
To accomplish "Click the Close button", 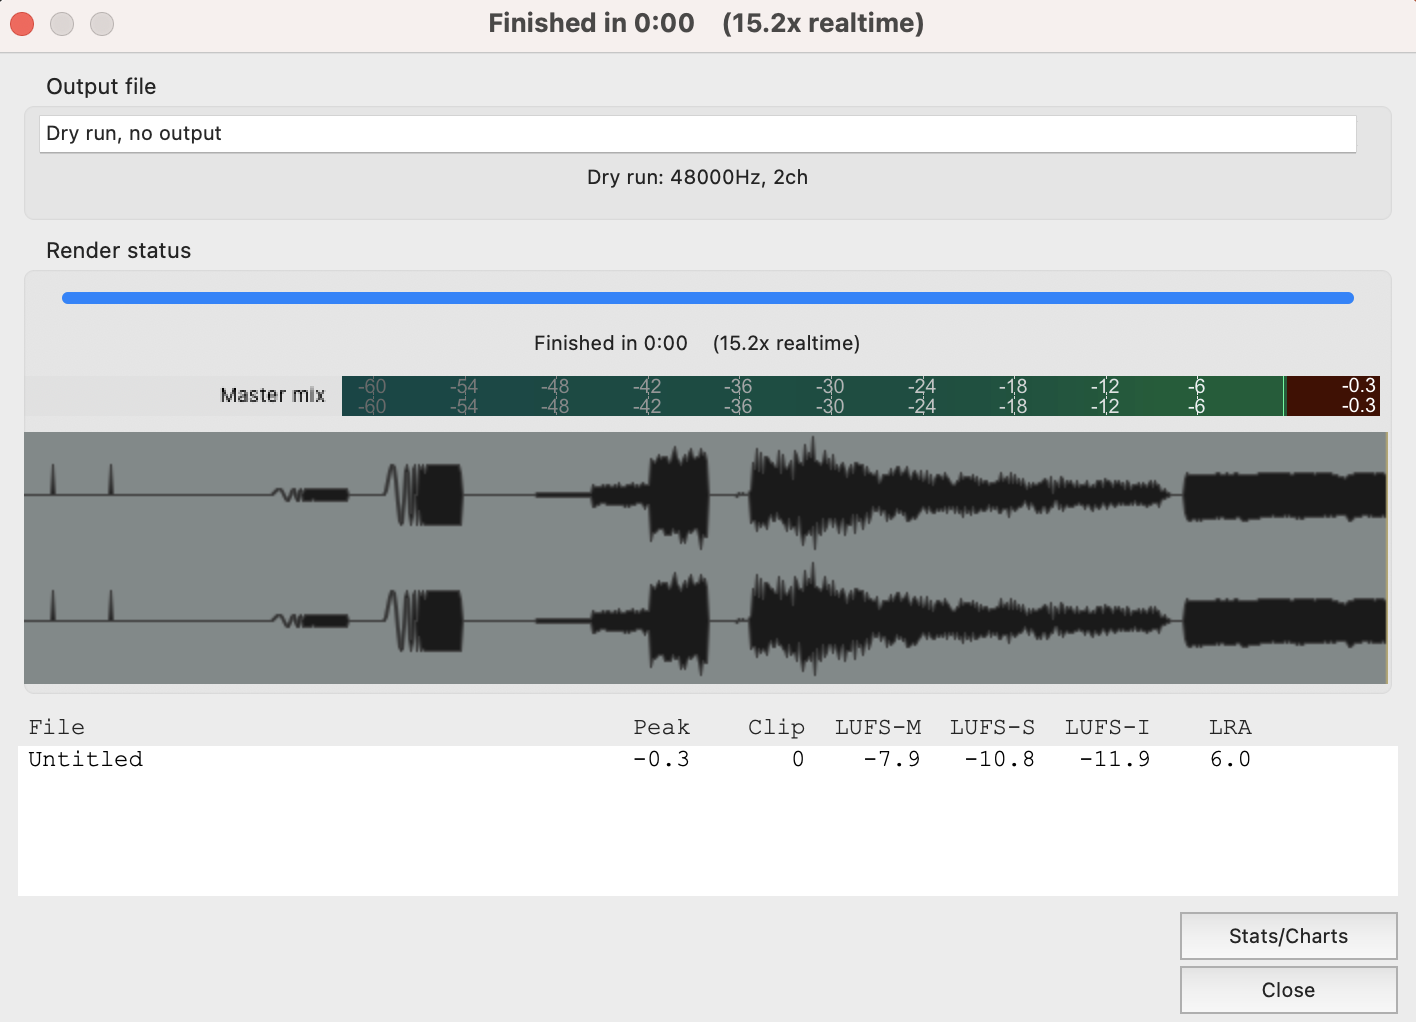I will (x=1288, y=990).
